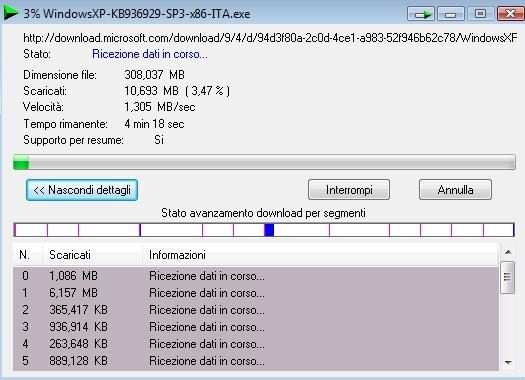Click the scroll down arrow in segment list
Screen dimensions: 525x380
pyautogui.click(x=508, y=363)
